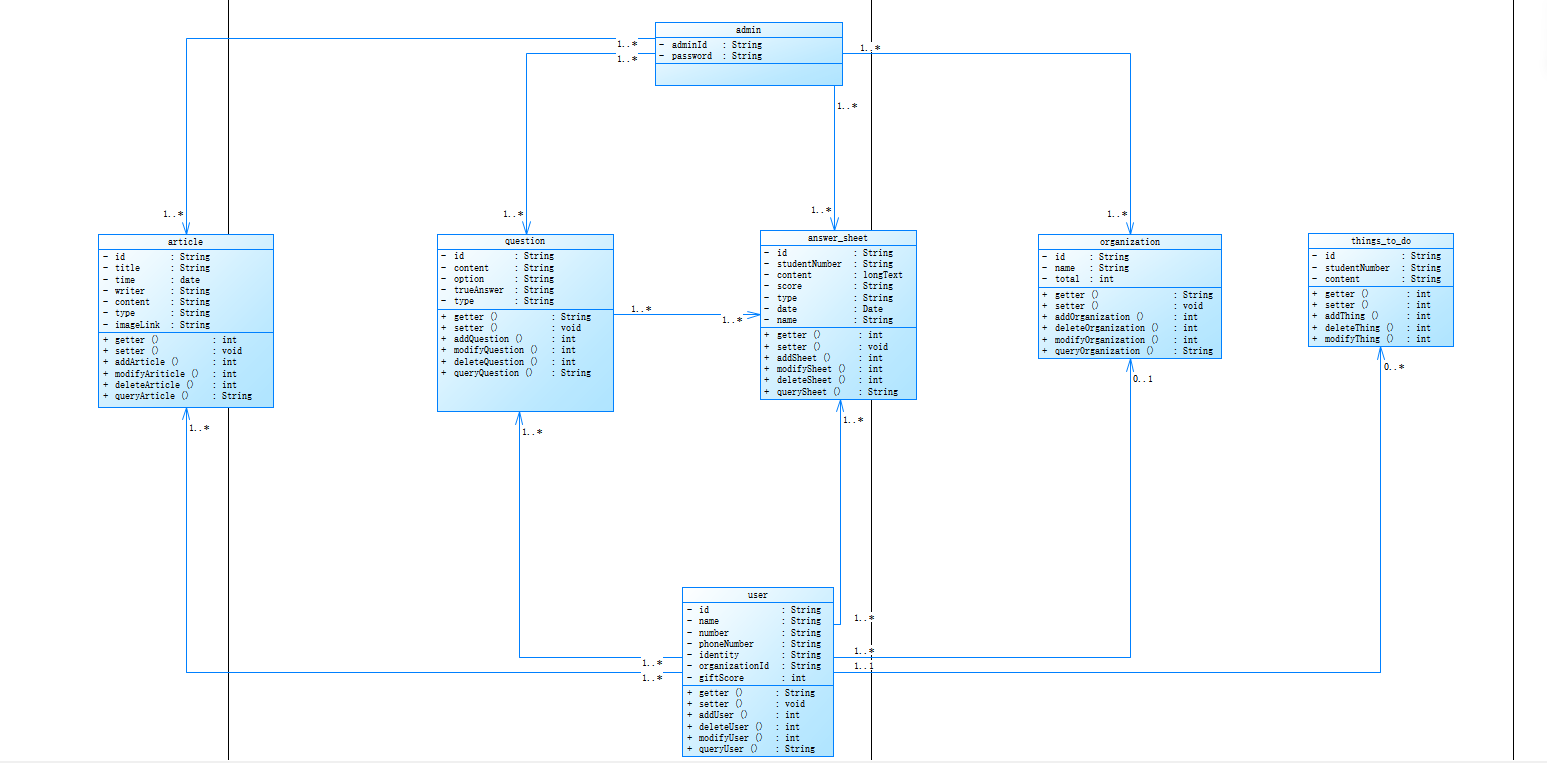Select the querySheet () operation

832,392
